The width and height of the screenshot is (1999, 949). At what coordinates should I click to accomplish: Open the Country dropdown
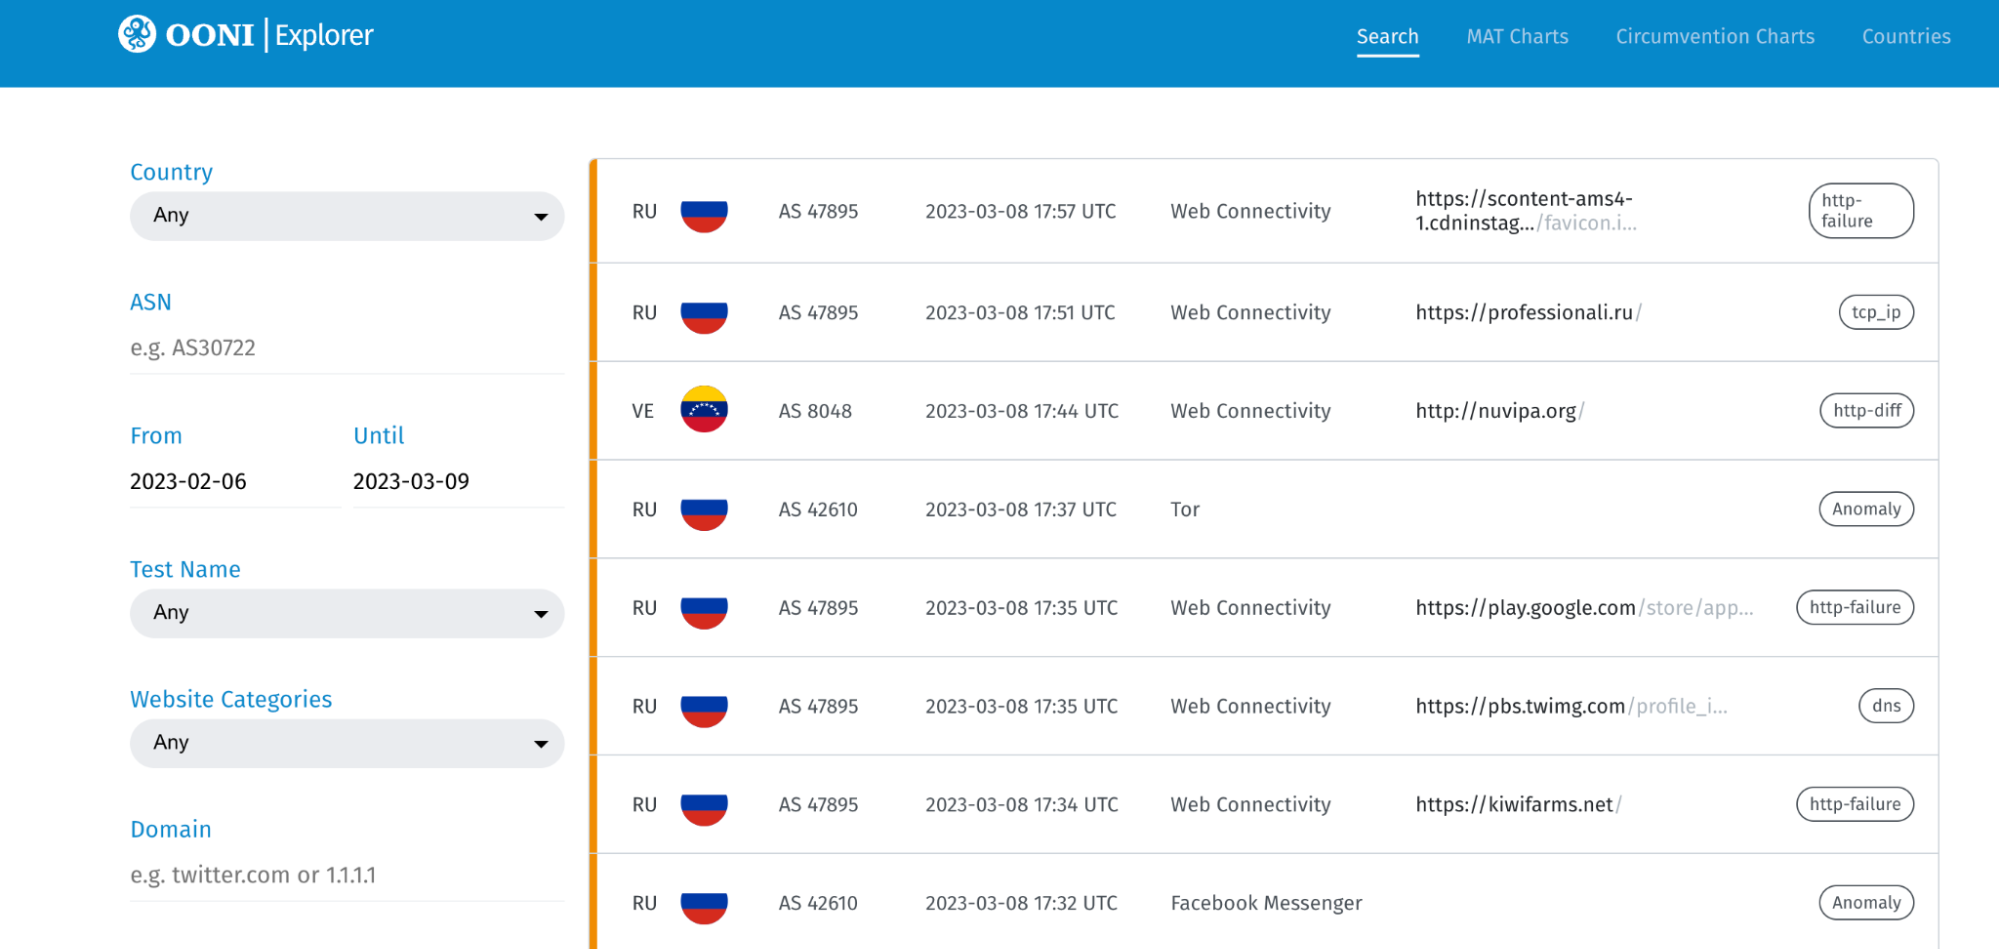tap(346, 216)
